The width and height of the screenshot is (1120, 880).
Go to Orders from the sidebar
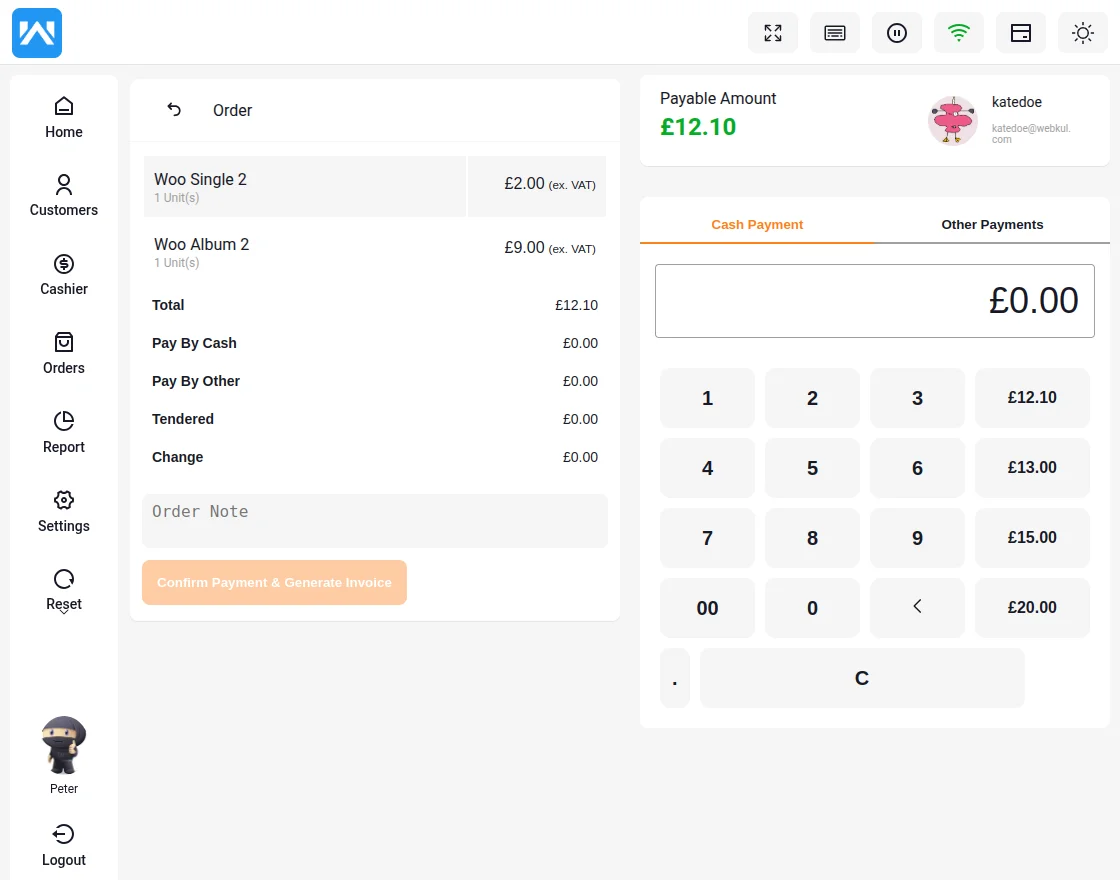pos(63,353)
